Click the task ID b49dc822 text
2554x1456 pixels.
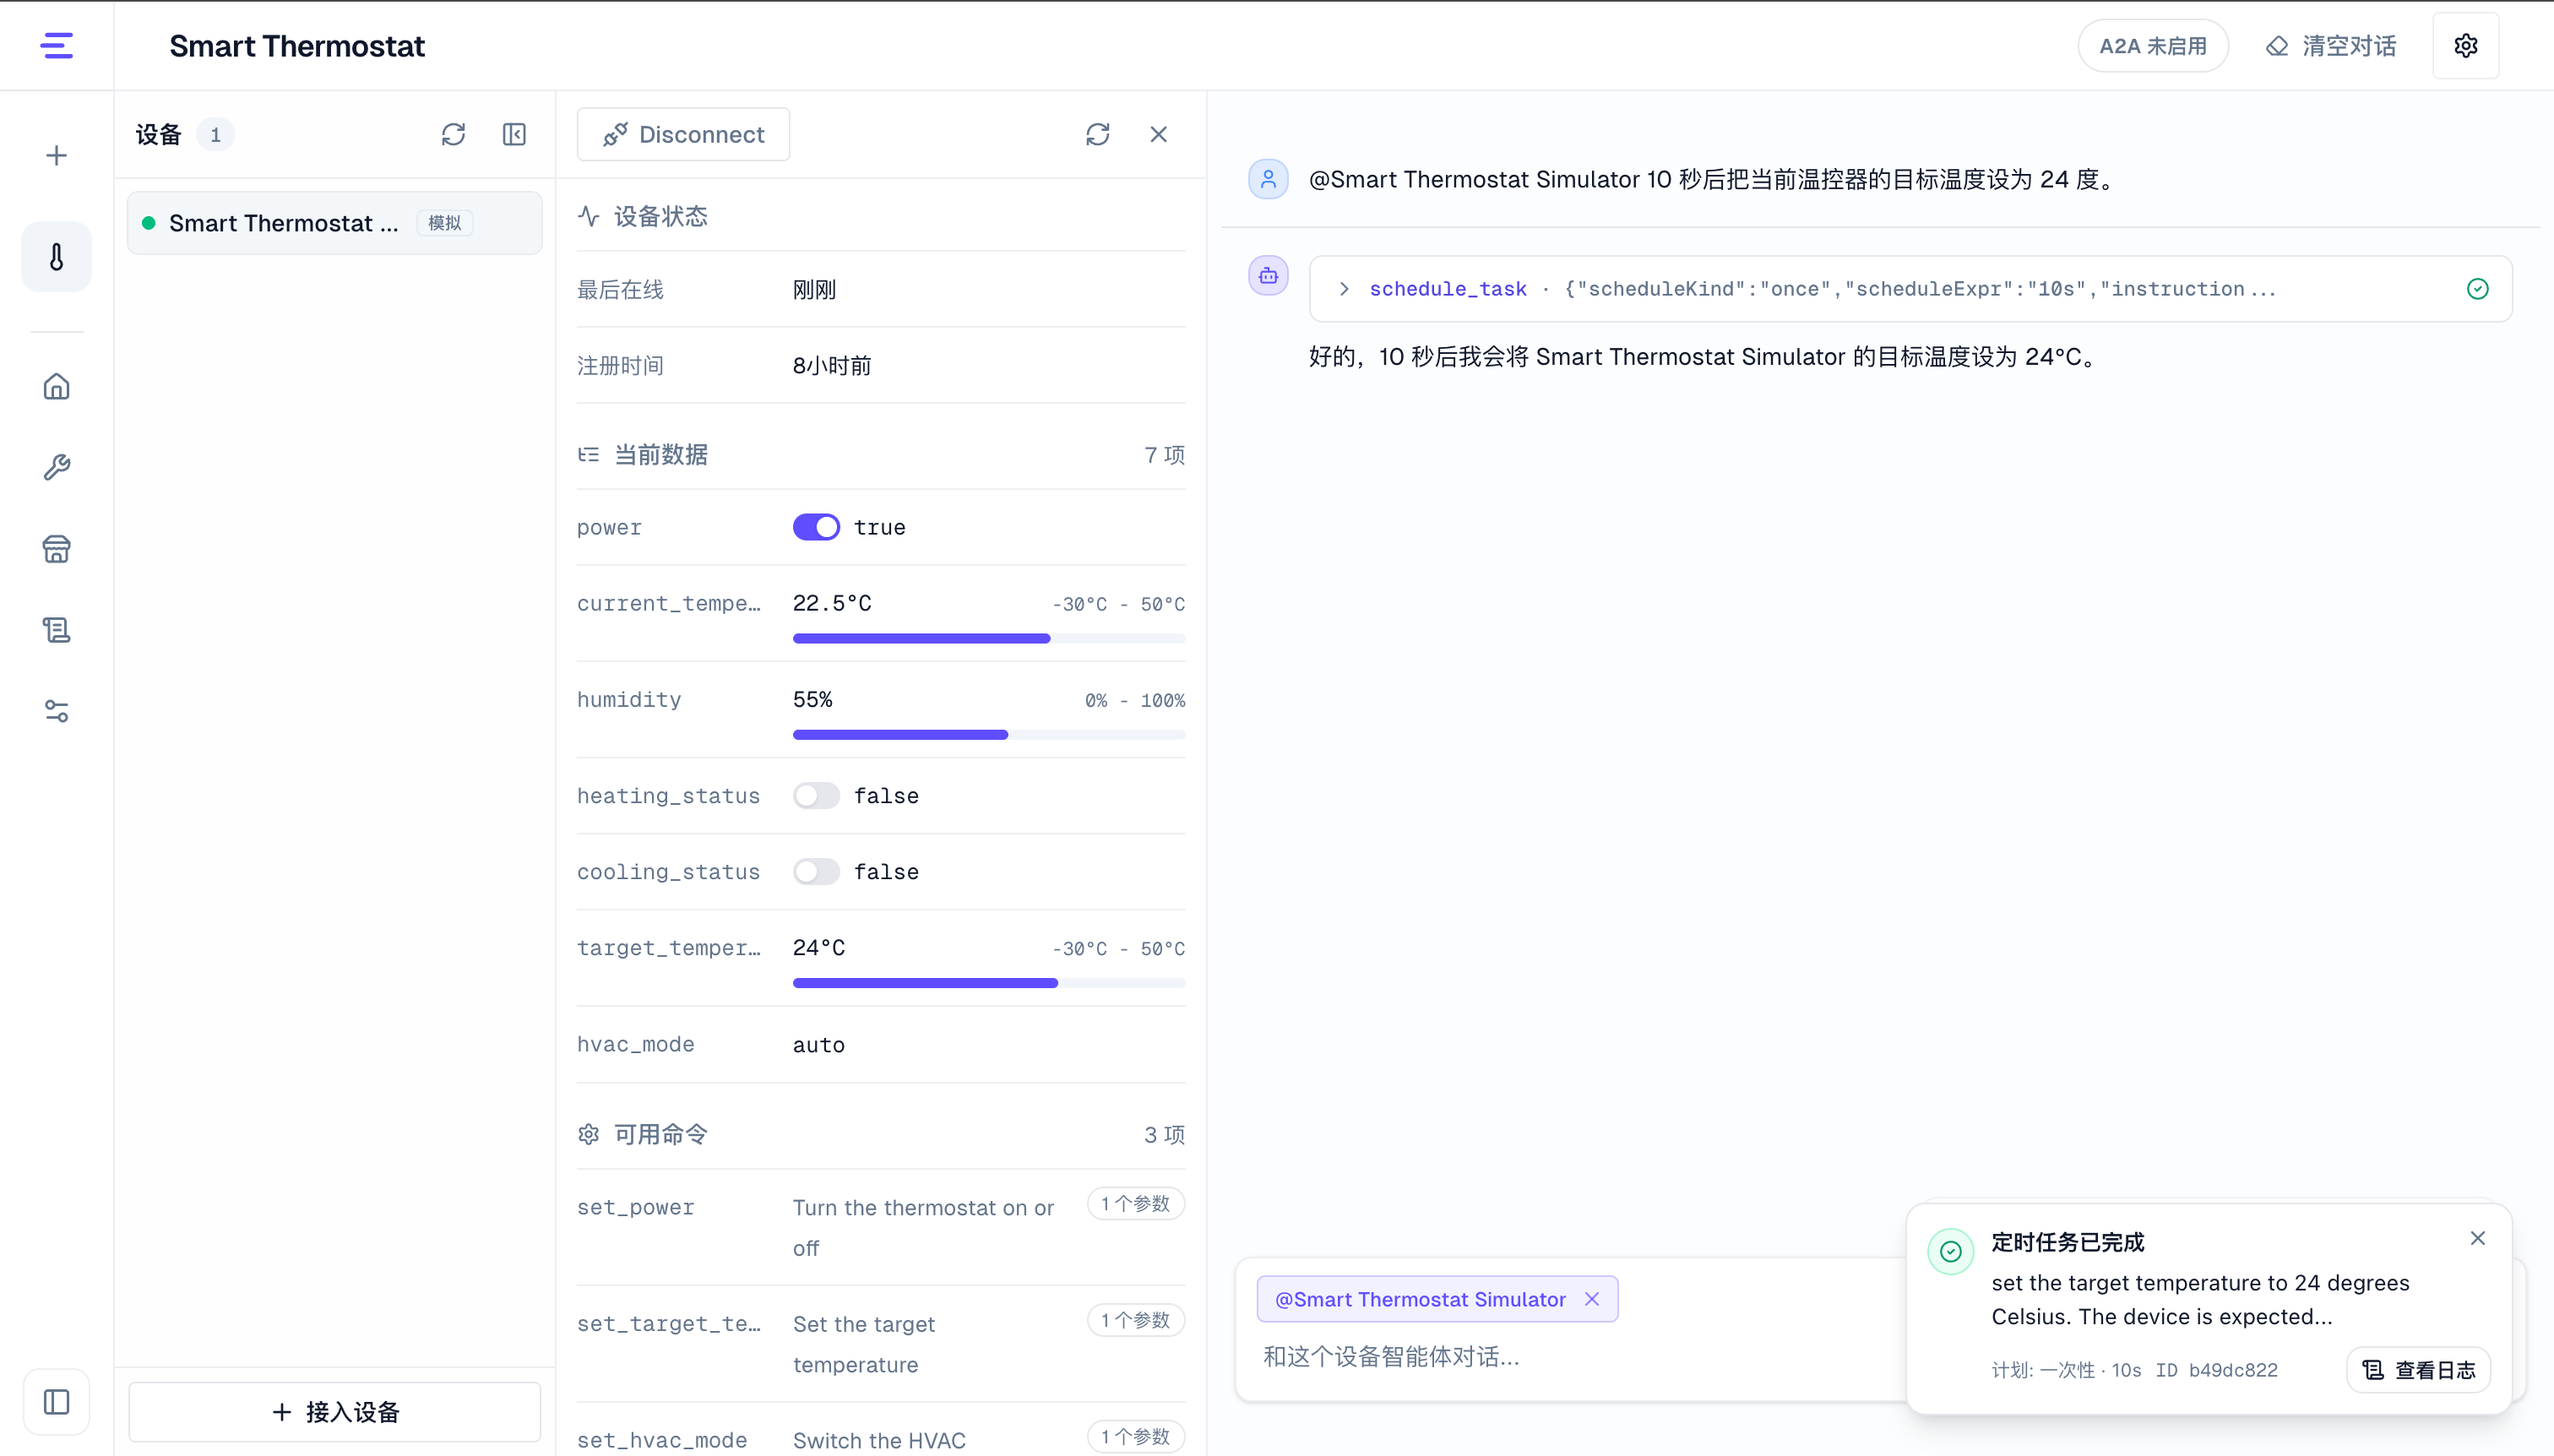pyautogui.click(x=2232, y=1370)
